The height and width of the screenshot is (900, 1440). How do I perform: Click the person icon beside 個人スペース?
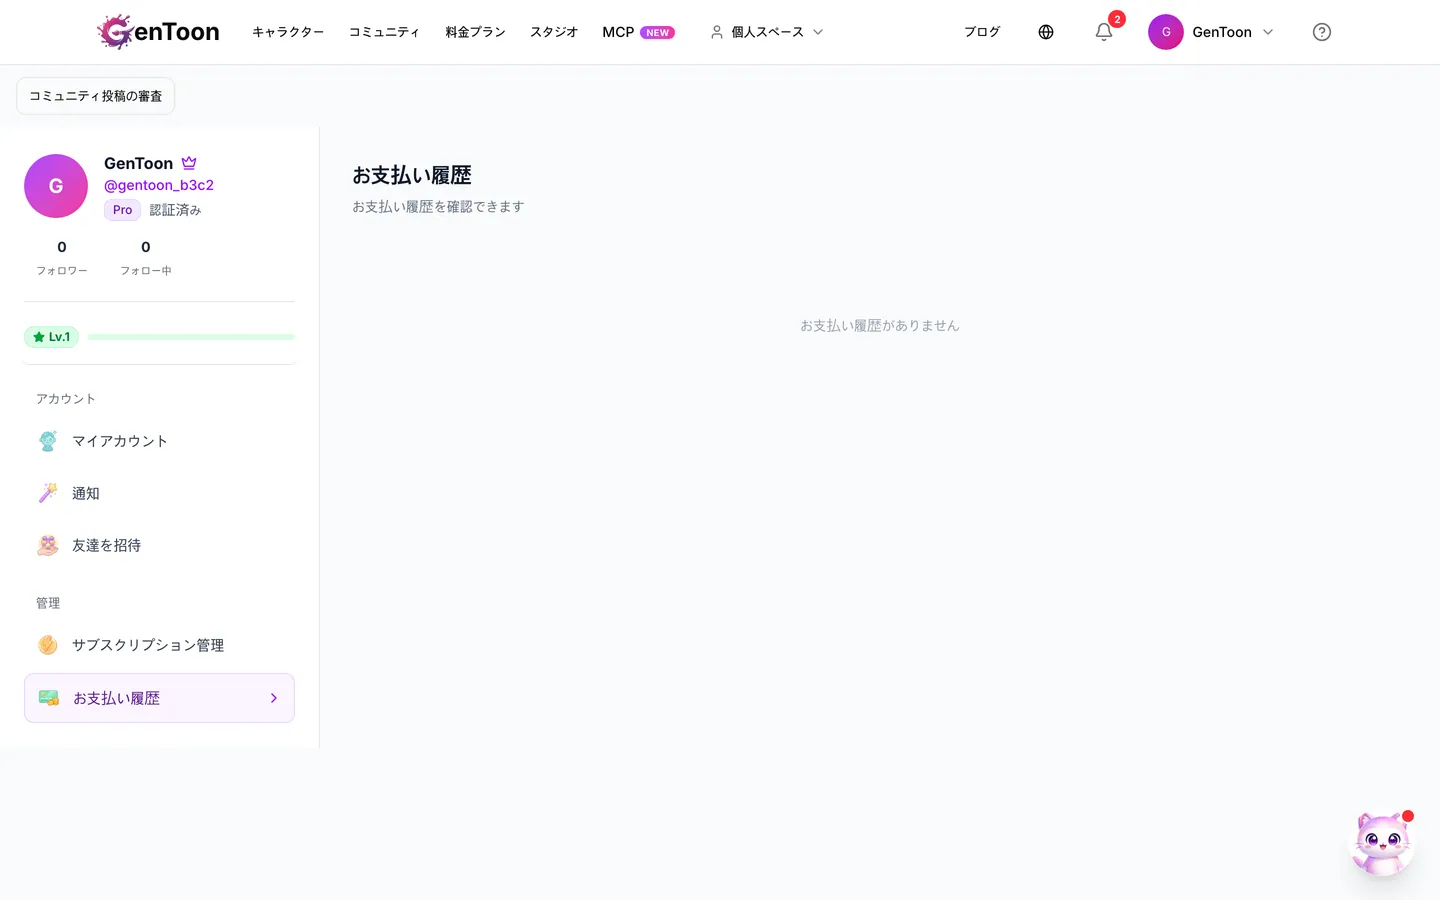coord(717,32)
